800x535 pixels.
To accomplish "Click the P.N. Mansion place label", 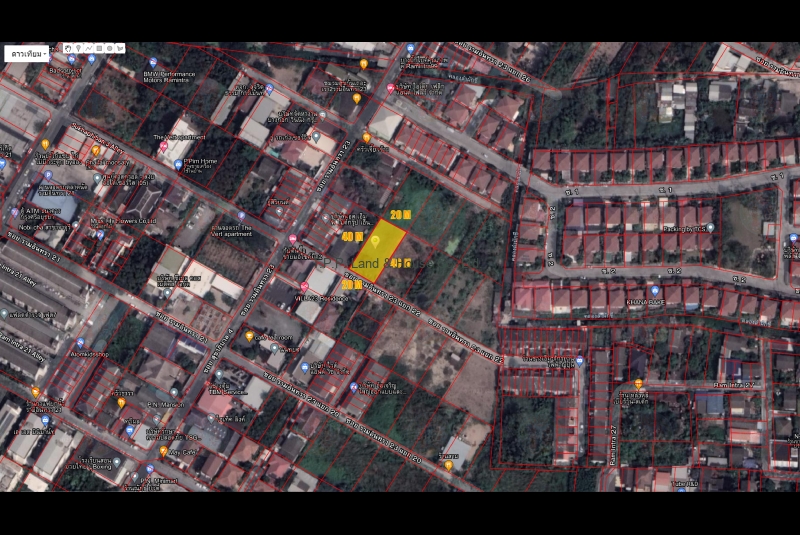I will [x=166, y=404].
